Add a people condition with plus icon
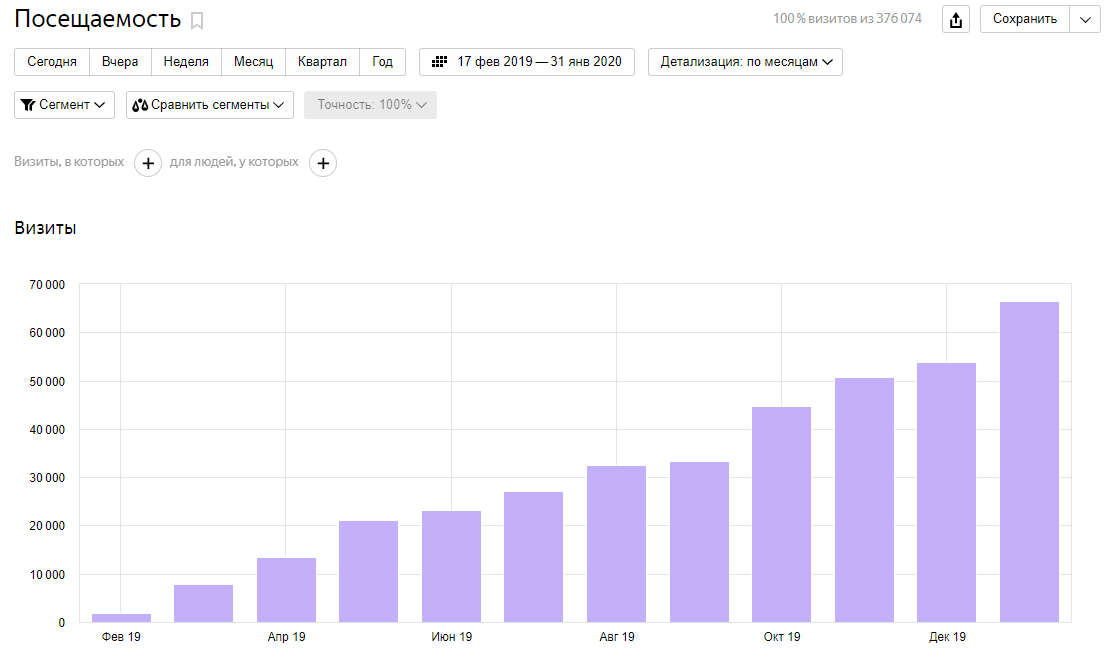The image size is (1112, 662). [x=323, y=163]
